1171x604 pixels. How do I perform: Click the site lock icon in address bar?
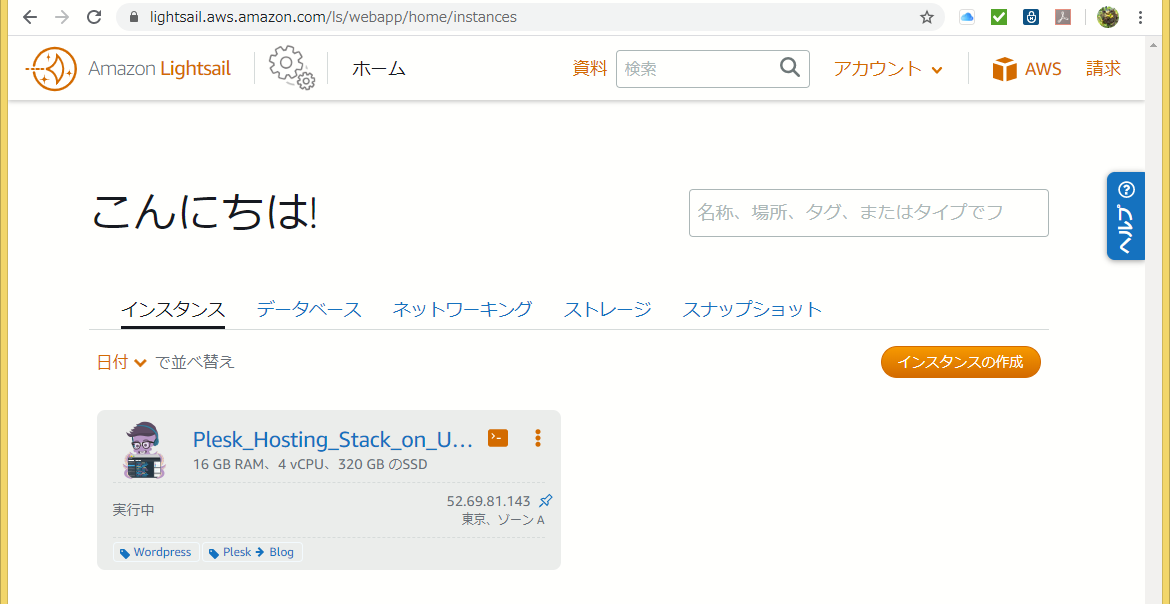pyautogui.click(x=134, y=17)
